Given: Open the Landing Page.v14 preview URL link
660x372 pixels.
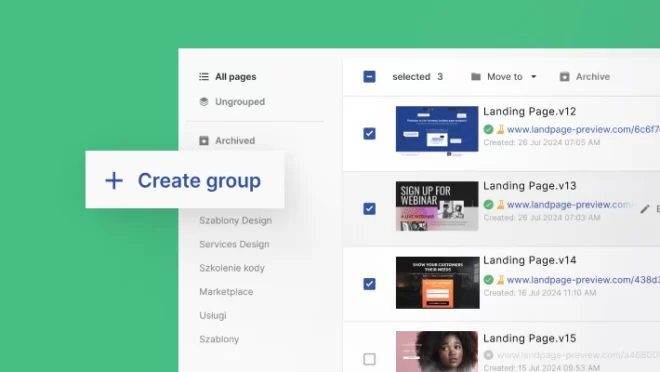Looking at the screenshot, I should tap(583, 279).
